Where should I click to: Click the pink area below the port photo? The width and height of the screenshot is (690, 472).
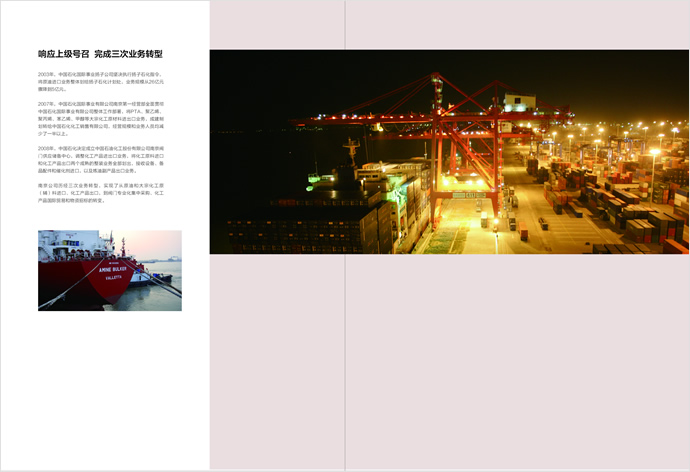click(x=449, y=360)
